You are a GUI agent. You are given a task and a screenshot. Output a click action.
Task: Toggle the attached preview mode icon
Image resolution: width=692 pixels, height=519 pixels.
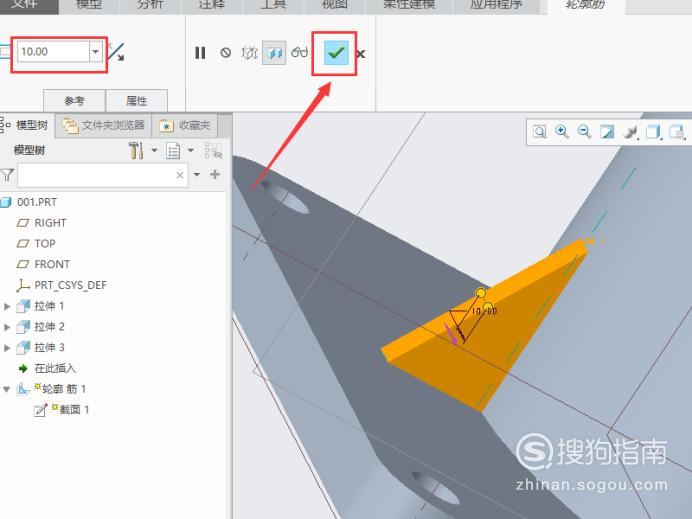coord(274,53)
